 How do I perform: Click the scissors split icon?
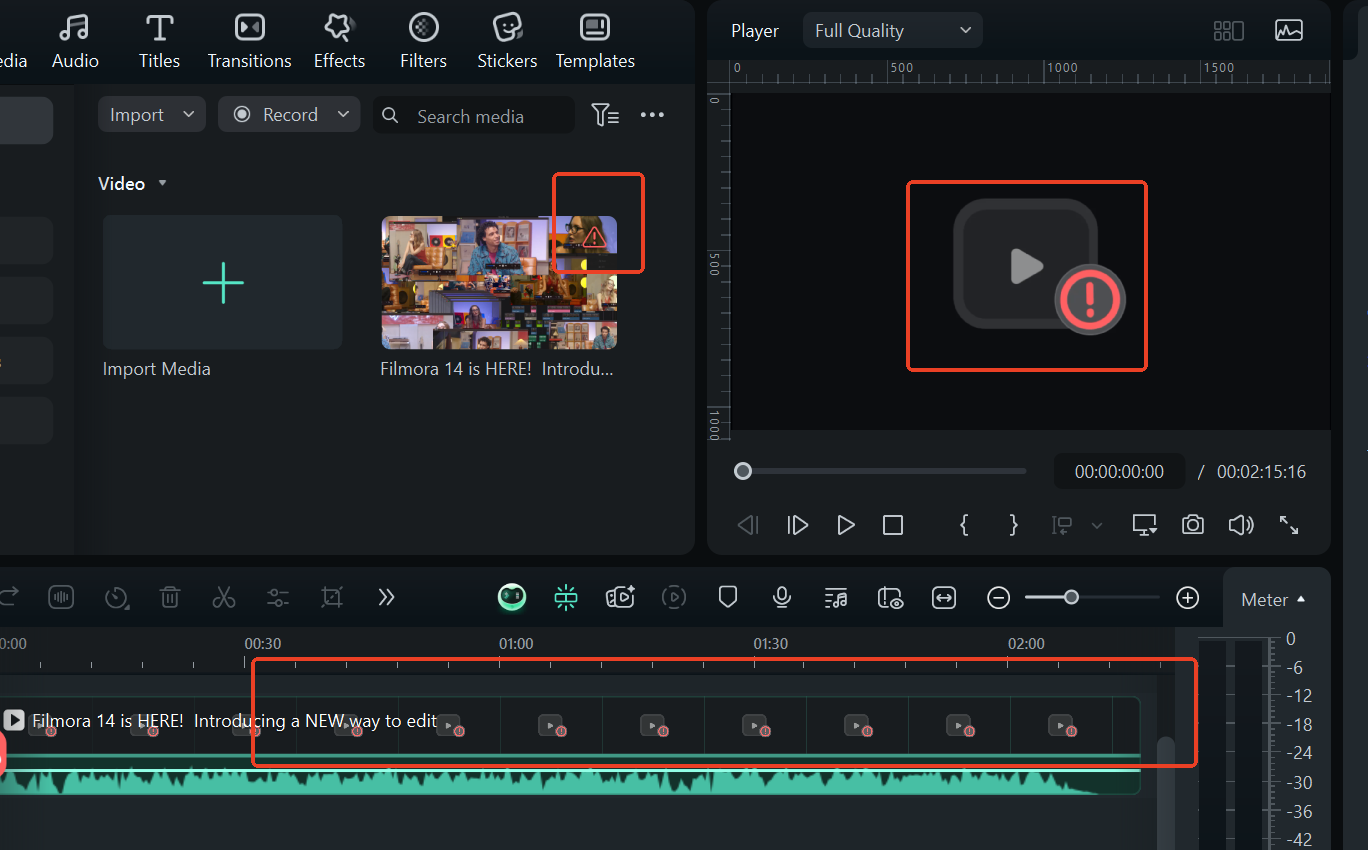point(223,598)
